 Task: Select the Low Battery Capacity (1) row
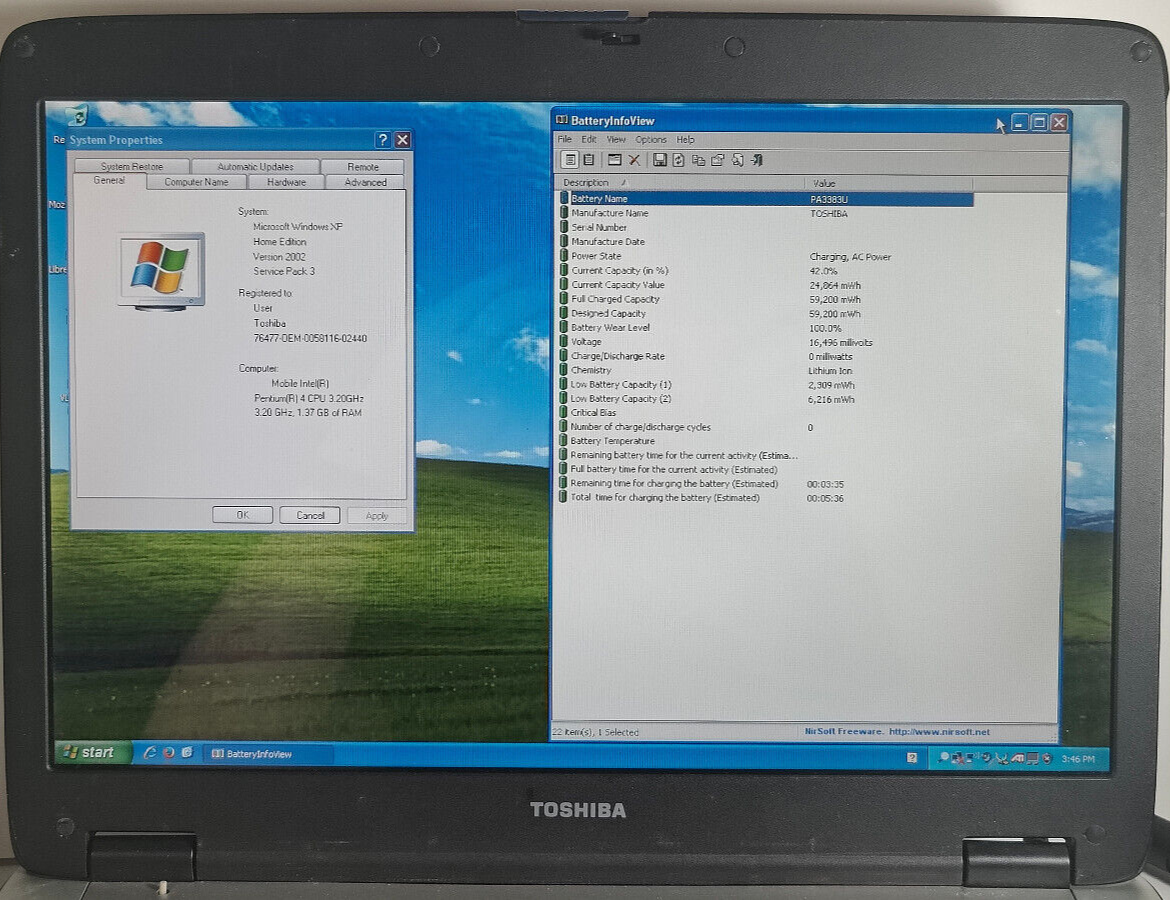point(765,384)
